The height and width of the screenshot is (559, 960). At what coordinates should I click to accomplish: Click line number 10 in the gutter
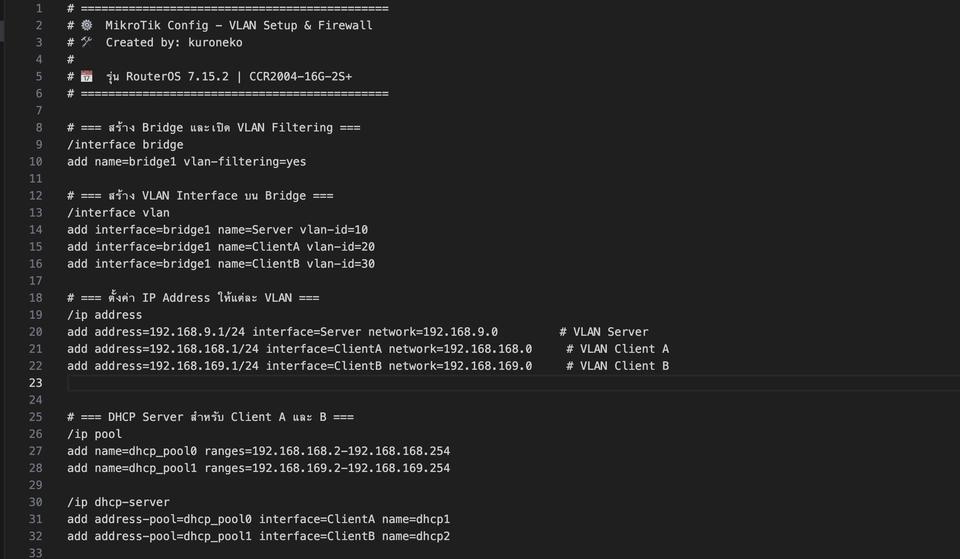pyautogui.click(x=36, y=162)
